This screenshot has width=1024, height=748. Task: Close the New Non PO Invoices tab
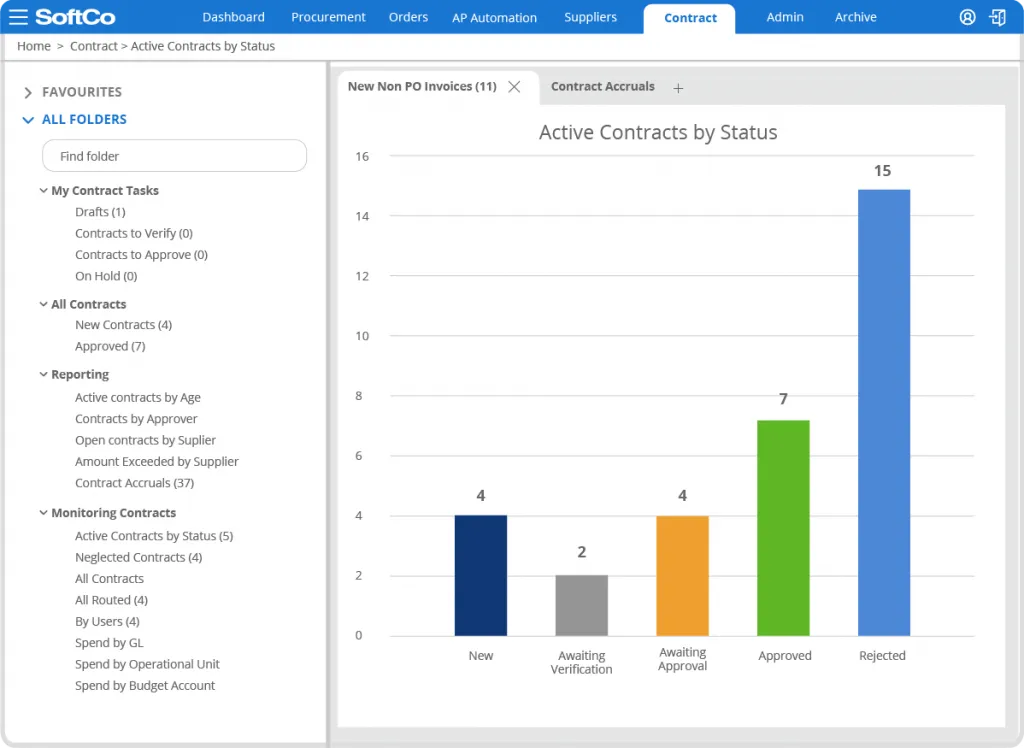(514, 87)
